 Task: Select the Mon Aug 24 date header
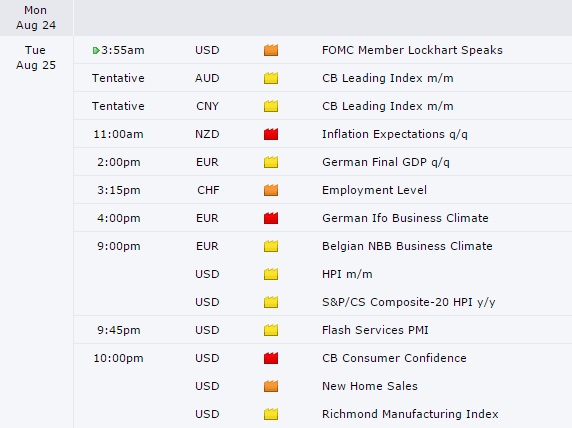[x=36, y=18]
